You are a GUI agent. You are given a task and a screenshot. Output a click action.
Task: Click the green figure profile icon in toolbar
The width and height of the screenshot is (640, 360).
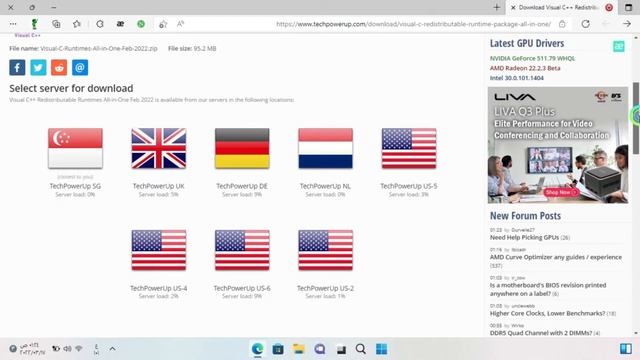(x=35, y=24)
